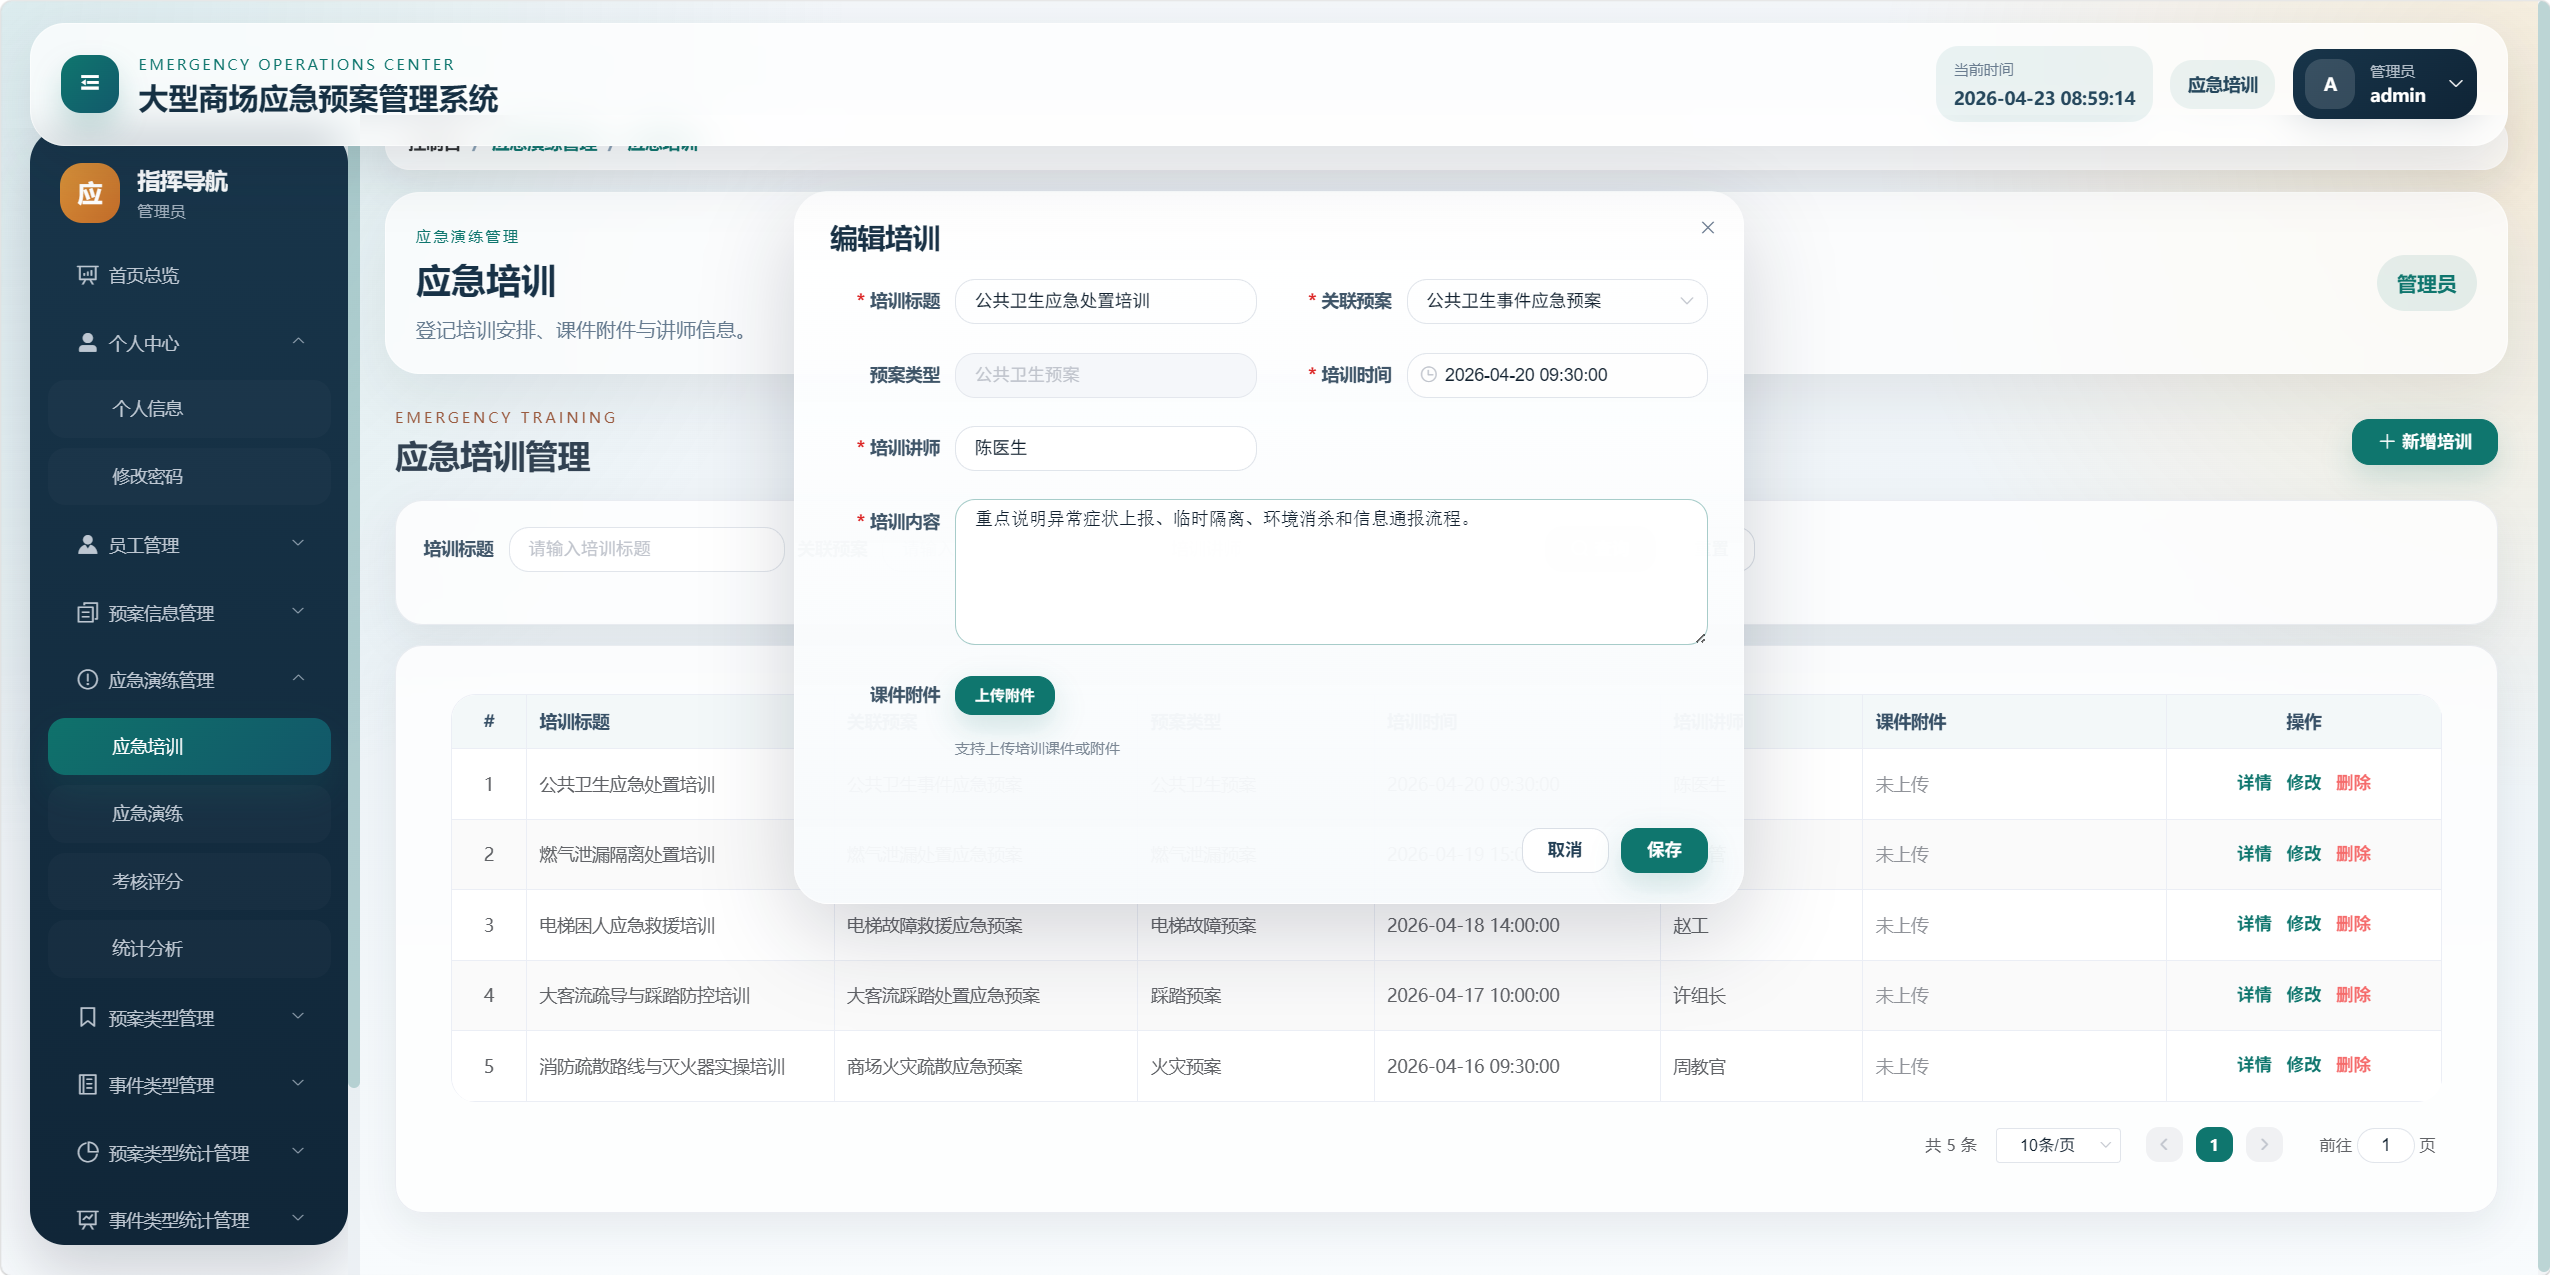Go to 统计分析 in sidebar
This screenshot has width=2550, height=1275.
148,948
